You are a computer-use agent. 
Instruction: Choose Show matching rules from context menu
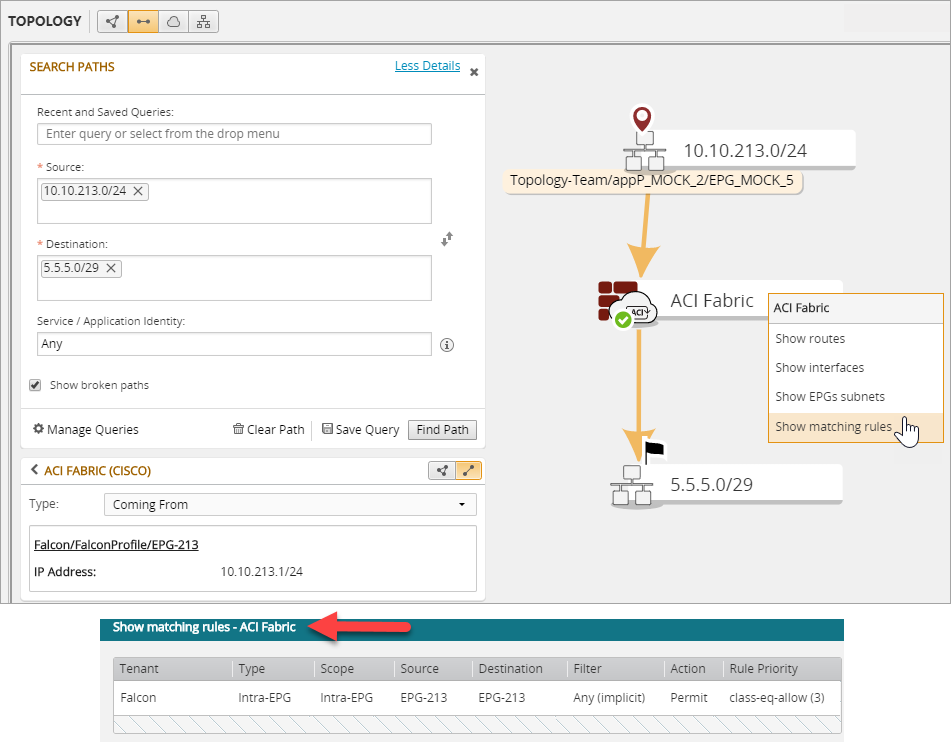[x=833, y=427]
